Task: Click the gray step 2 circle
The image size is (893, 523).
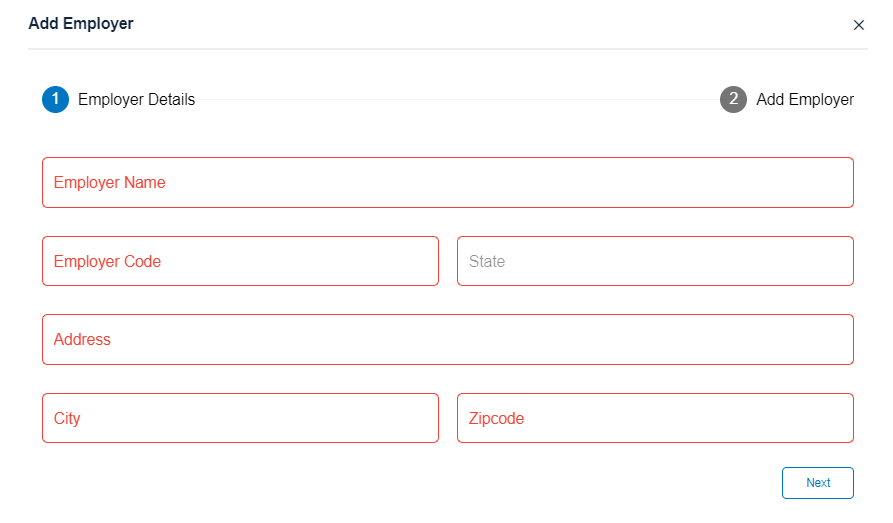Action: tap(733, 100)
